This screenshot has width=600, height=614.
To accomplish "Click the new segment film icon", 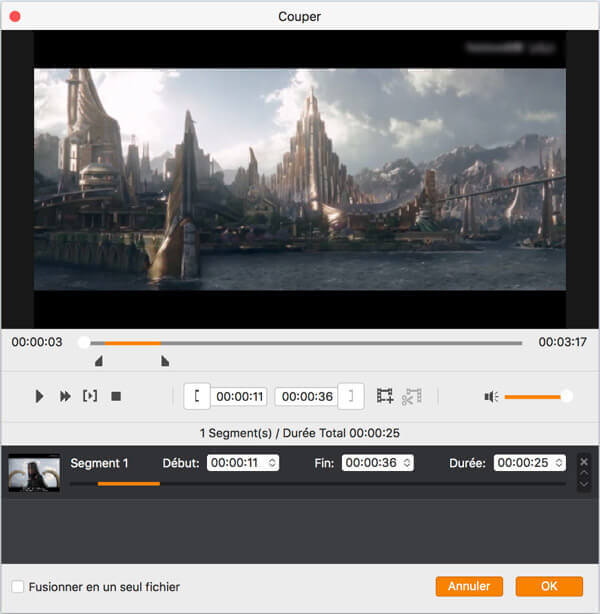I will [x=385, y=396].
